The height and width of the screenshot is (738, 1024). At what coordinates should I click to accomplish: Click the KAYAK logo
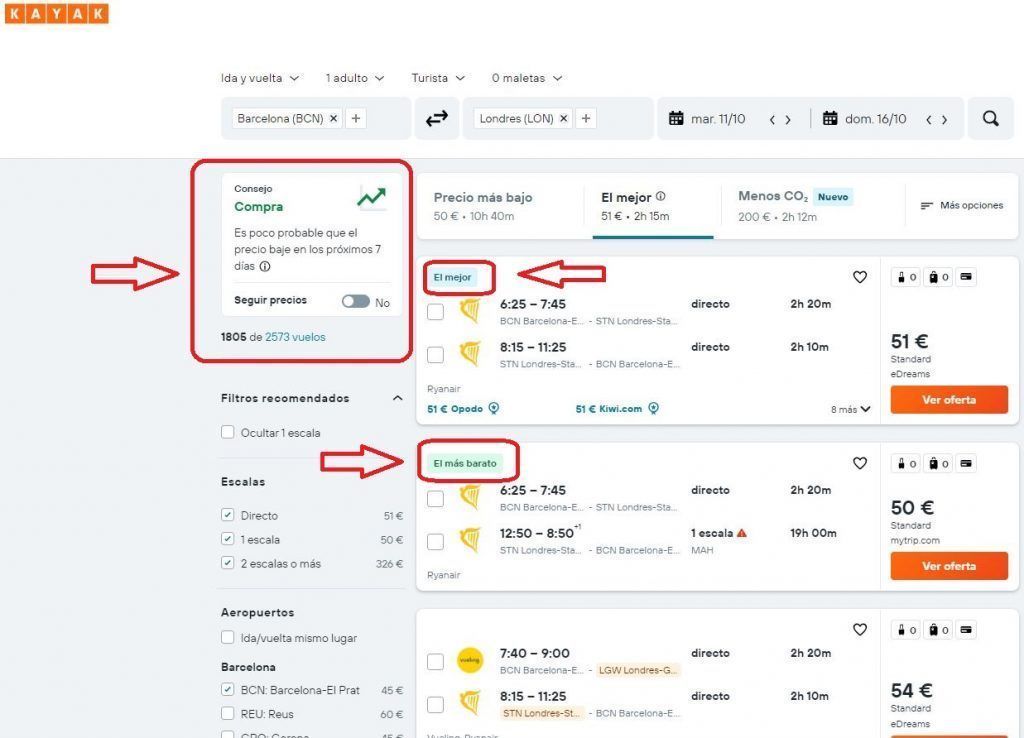pyautogui.click(x=57, y=13)
